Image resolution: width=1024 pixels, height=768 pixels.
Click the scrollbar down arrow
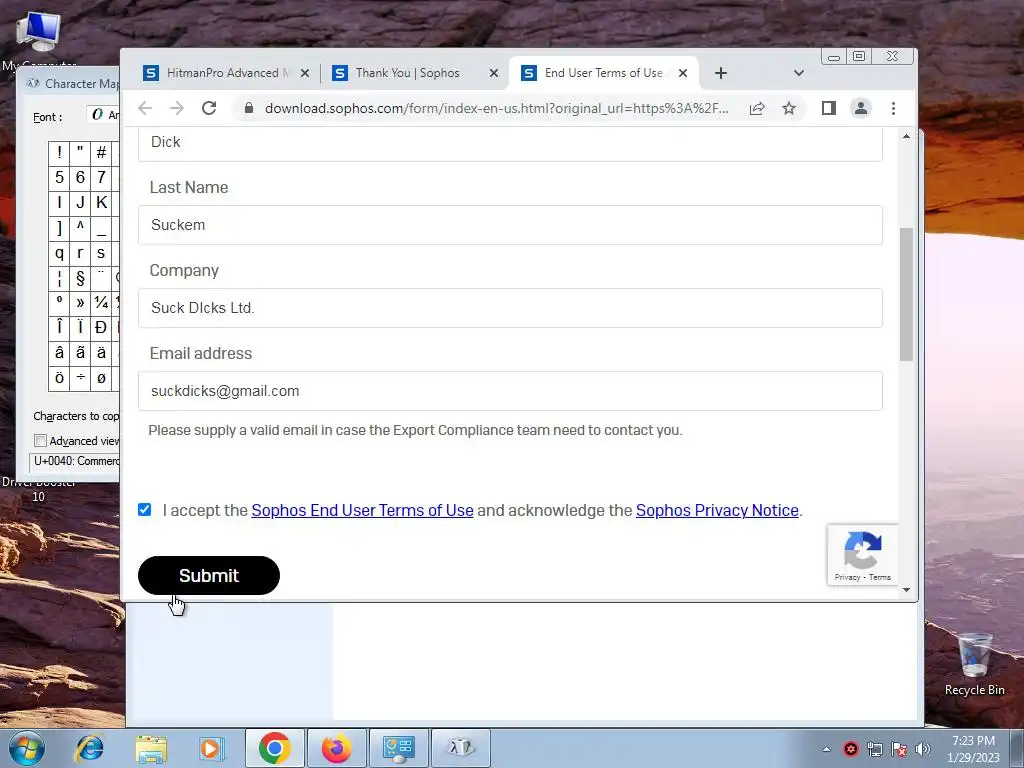(x=906, y=590)
